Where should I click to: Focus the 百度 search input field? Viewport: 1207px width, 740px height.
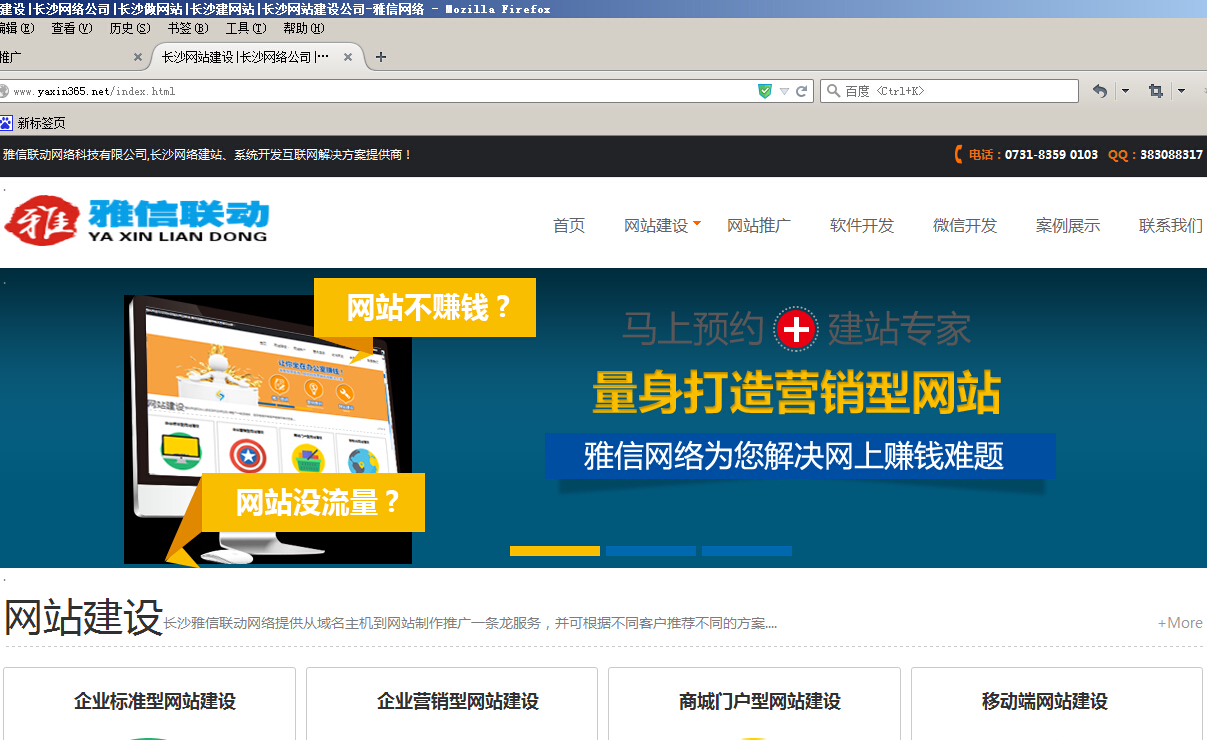pyautogui.click(x=955, y=91)
